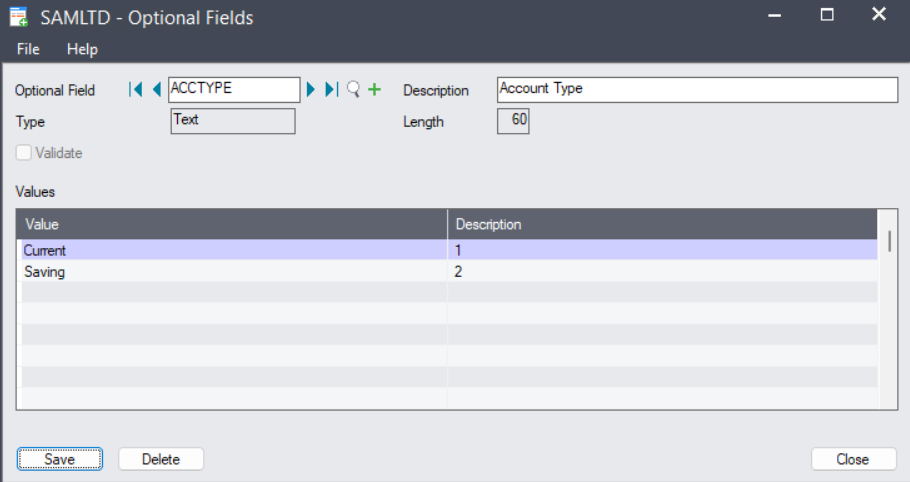Create a new optional field with the green plus
Screen dimensions: 910x482
pos(375,90)
